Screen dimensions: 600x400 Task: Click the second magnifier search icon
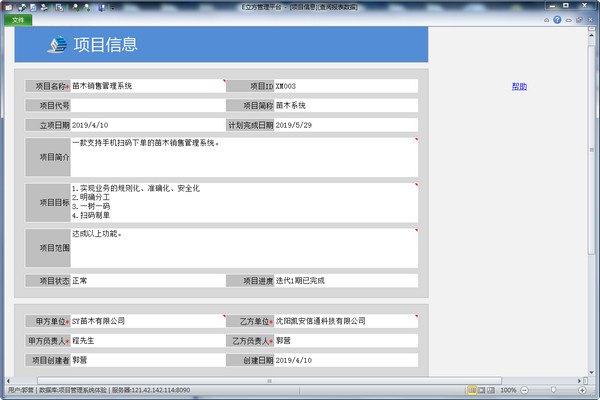point(87,7)
